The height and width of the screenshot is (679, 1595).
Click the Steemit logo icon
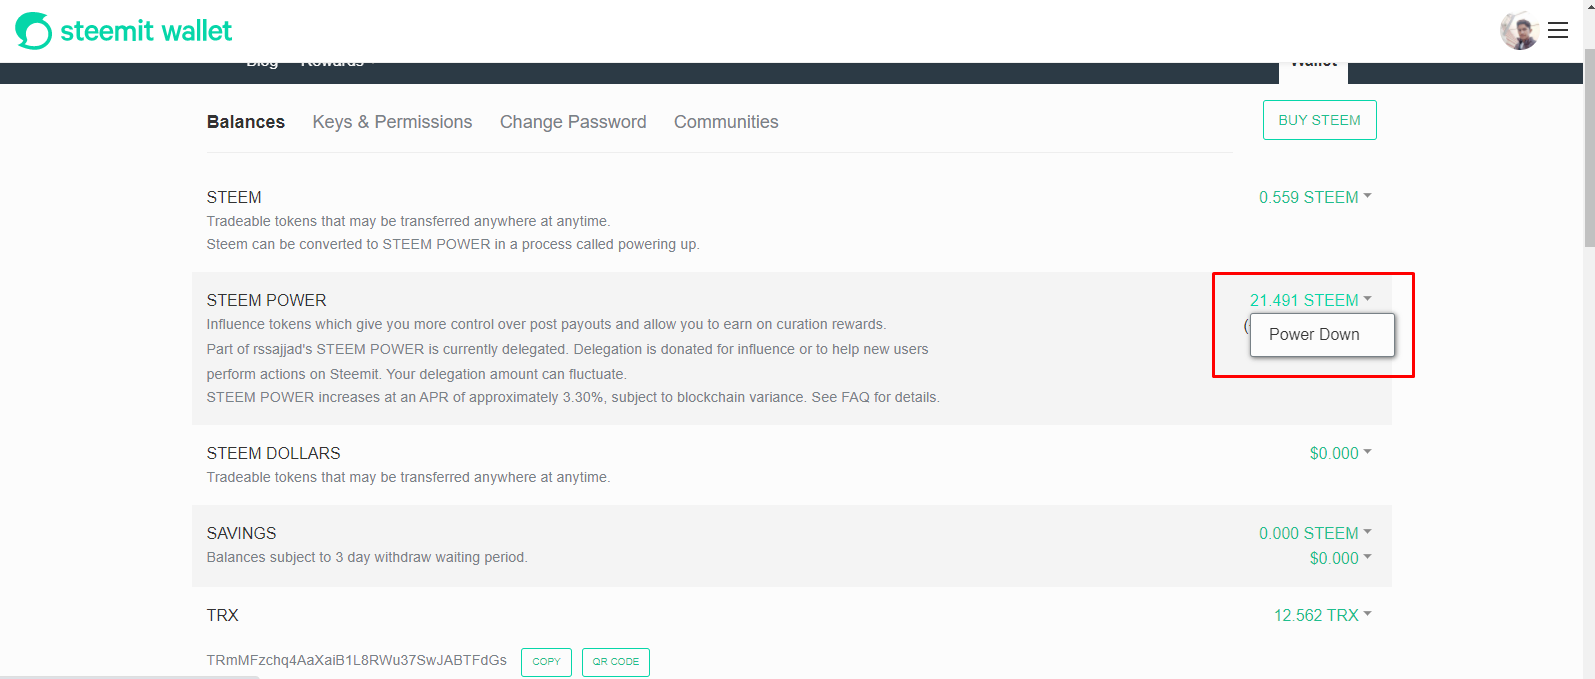(x=33, y=31)
